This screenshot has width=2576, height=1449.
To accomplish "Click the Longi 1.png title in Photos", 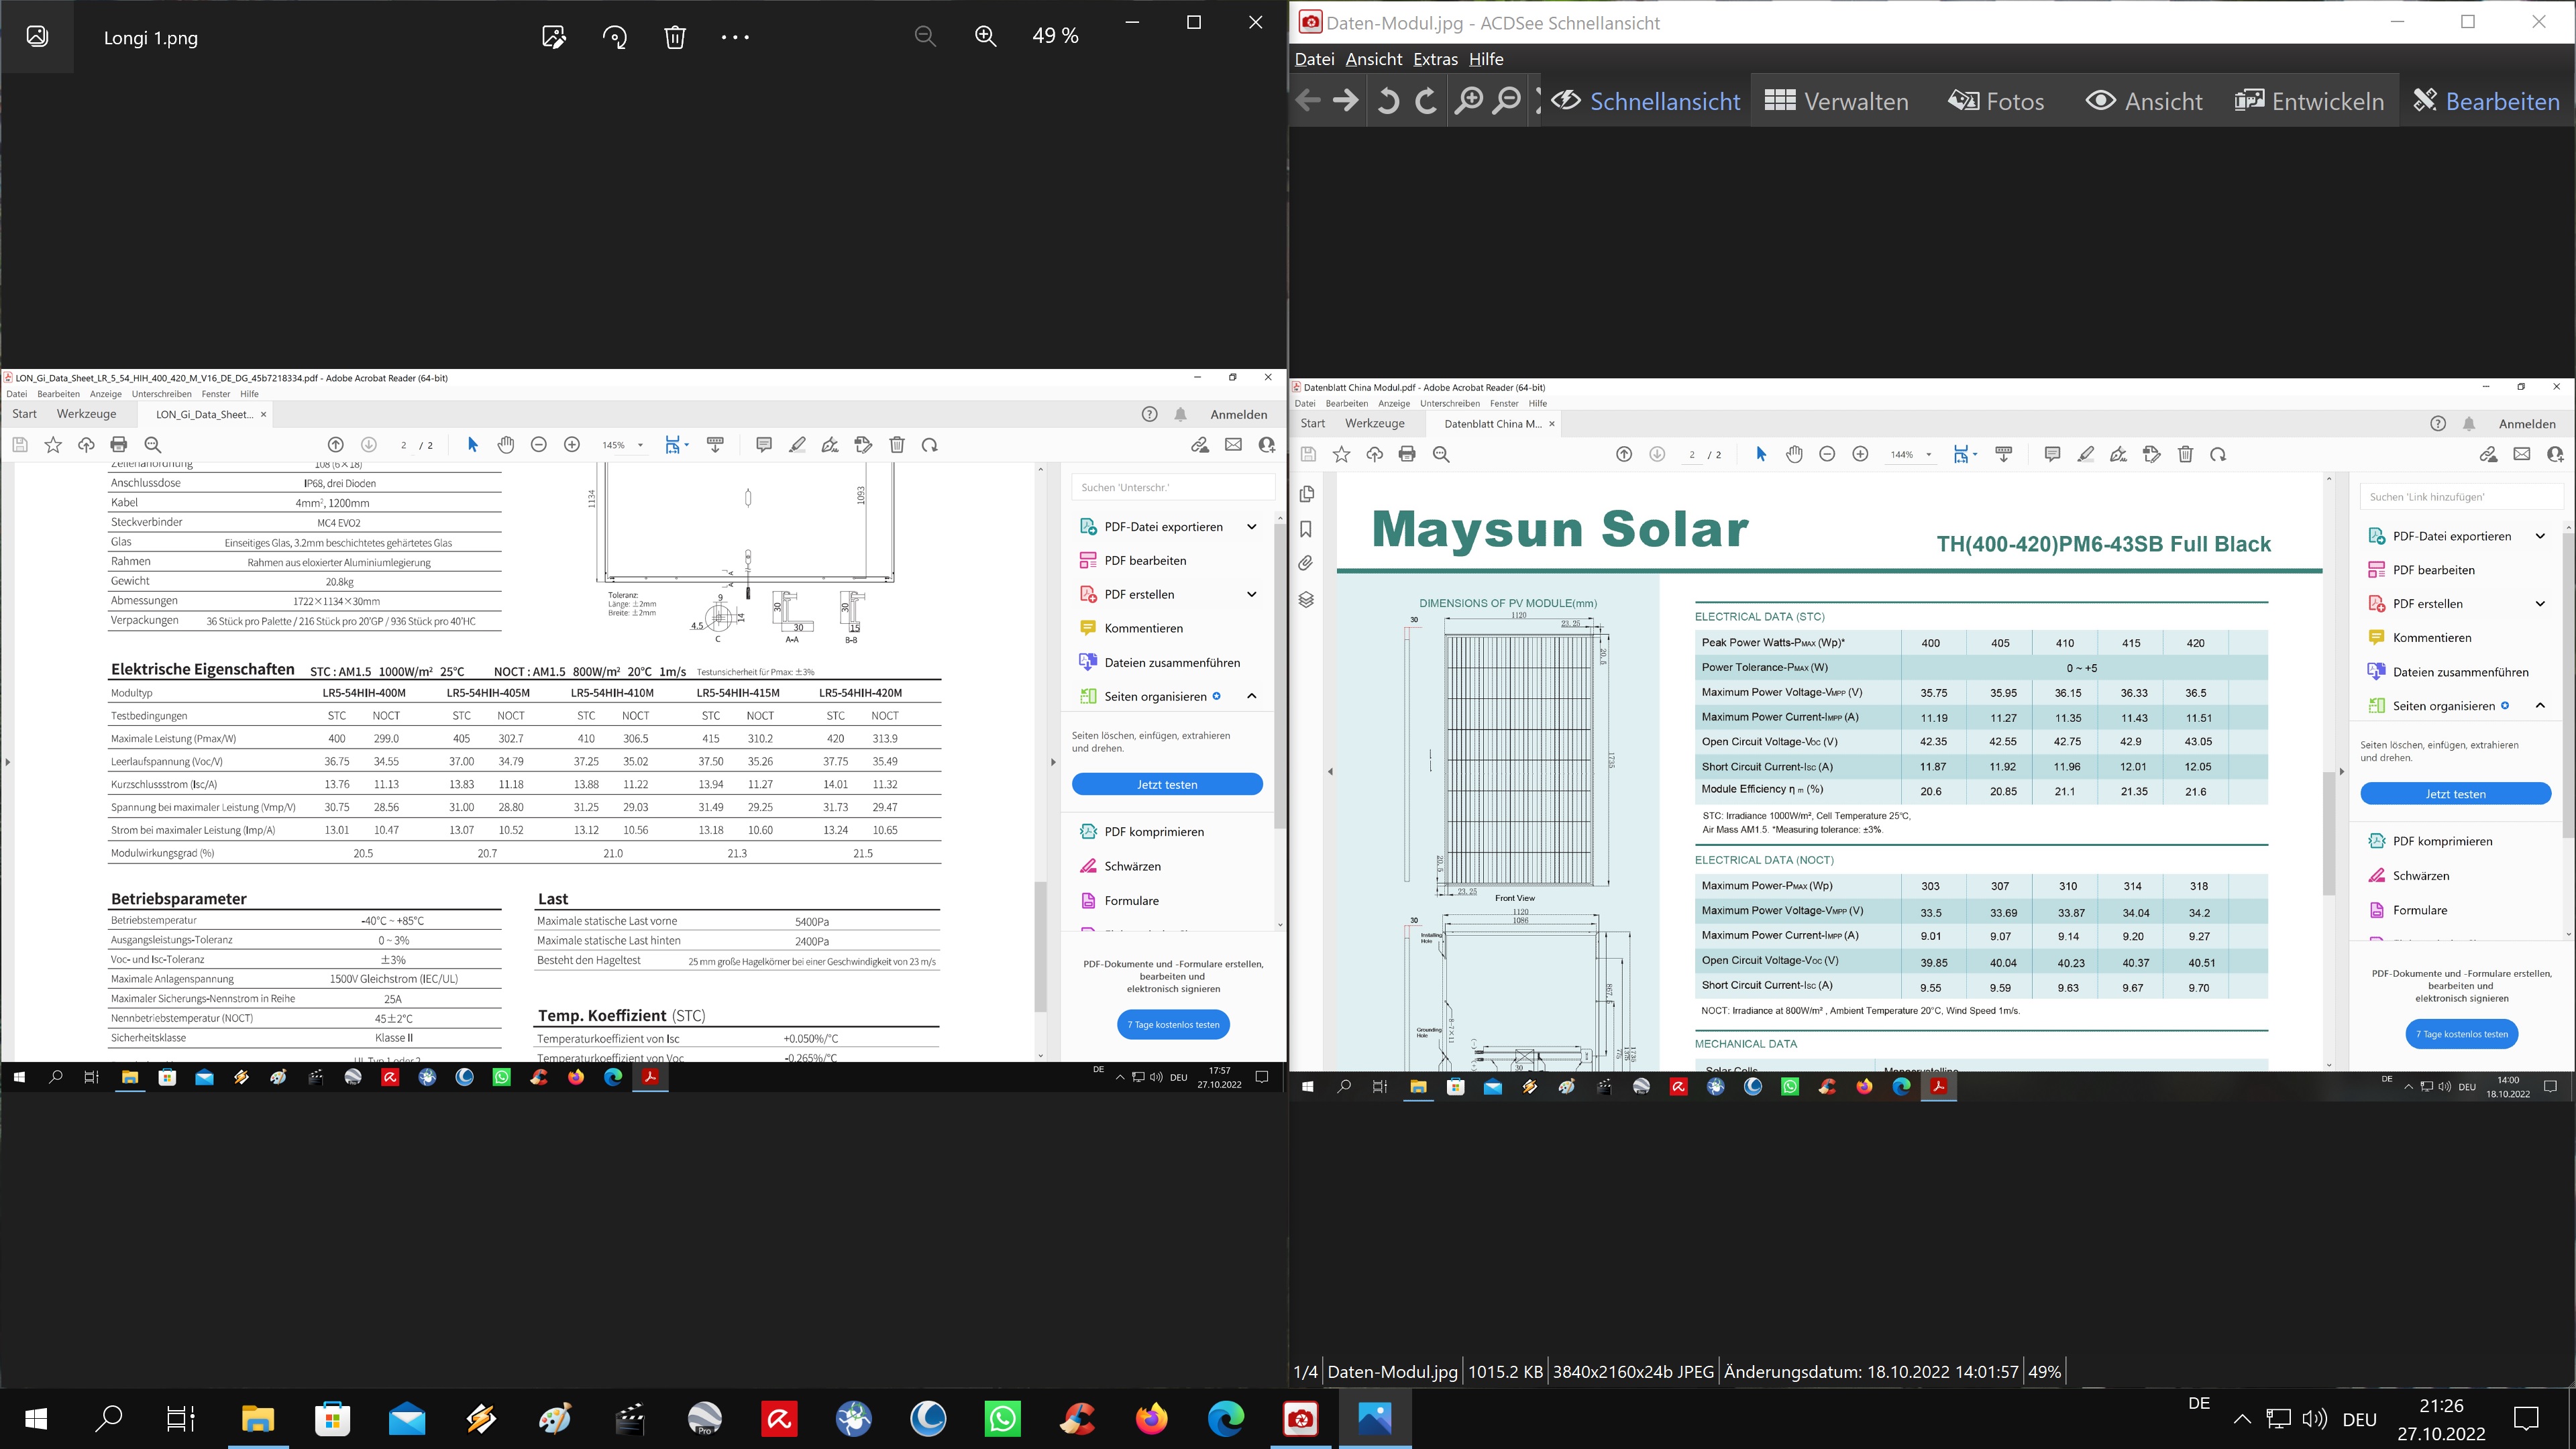I will click(x=151, y=38).
